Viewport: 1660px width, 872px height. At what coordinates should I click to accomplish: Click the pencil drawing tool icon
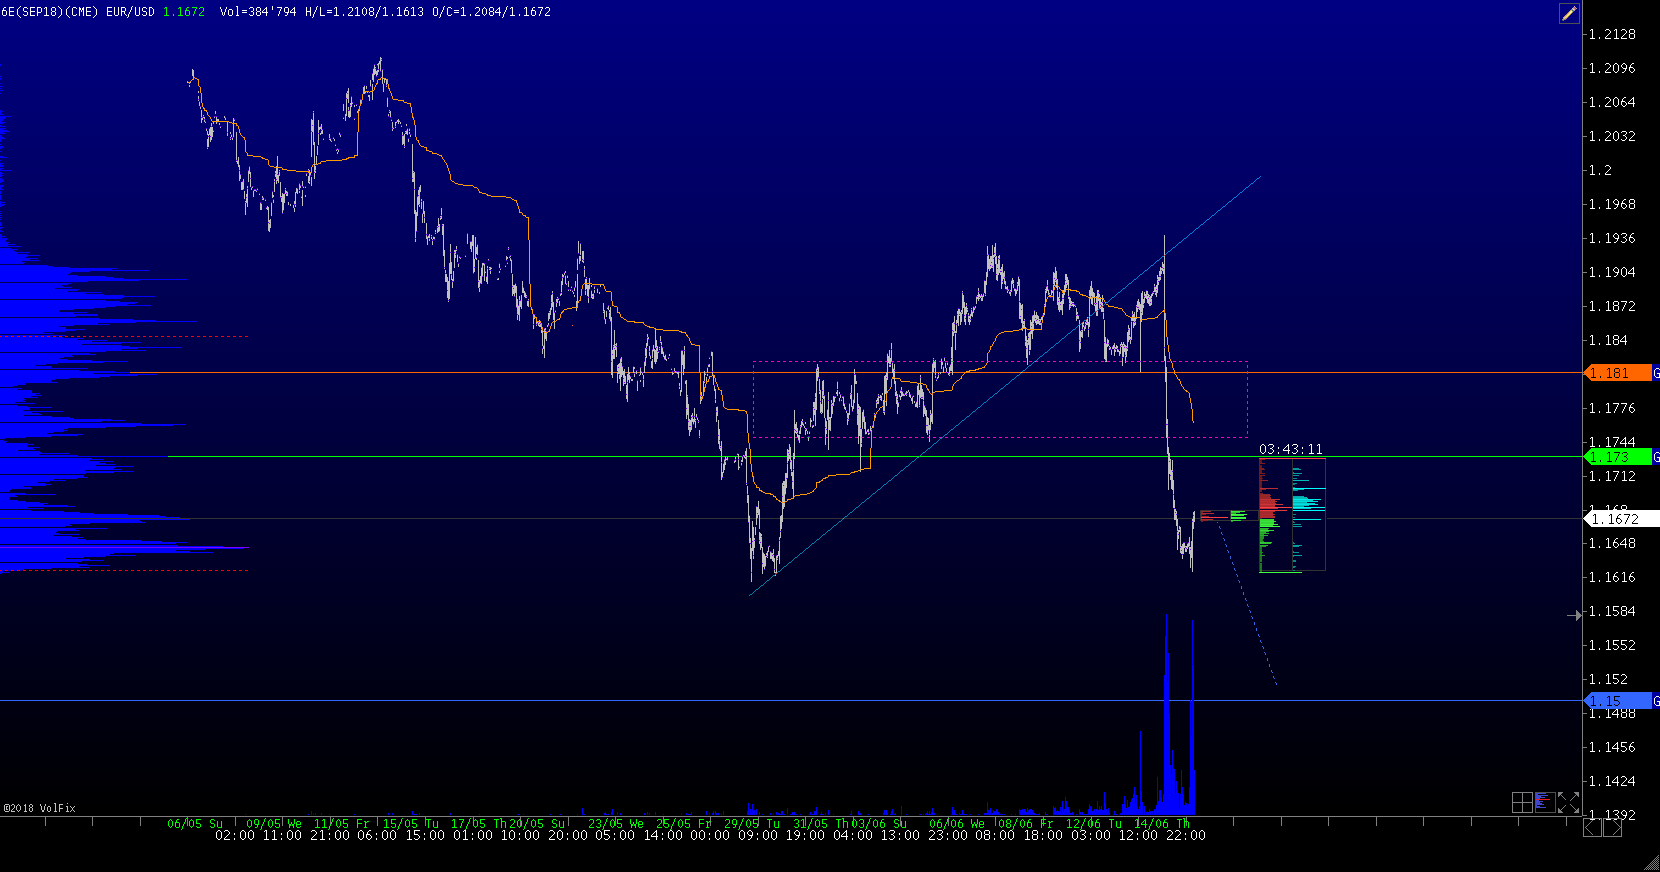pos(1569,13)
